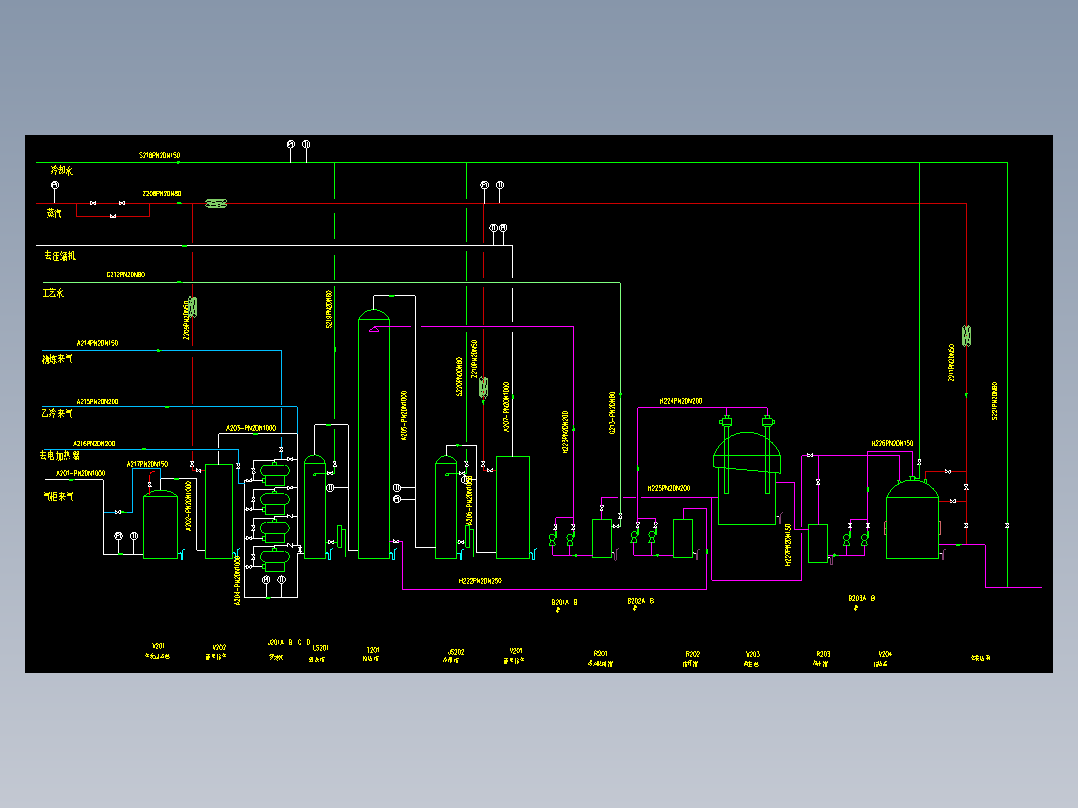Image resolution: width=1078 pixels, height=808 pixels.
Task: Click the horizontal A205-PN20N1000 label above V202
Action: [x=251, y=428]
